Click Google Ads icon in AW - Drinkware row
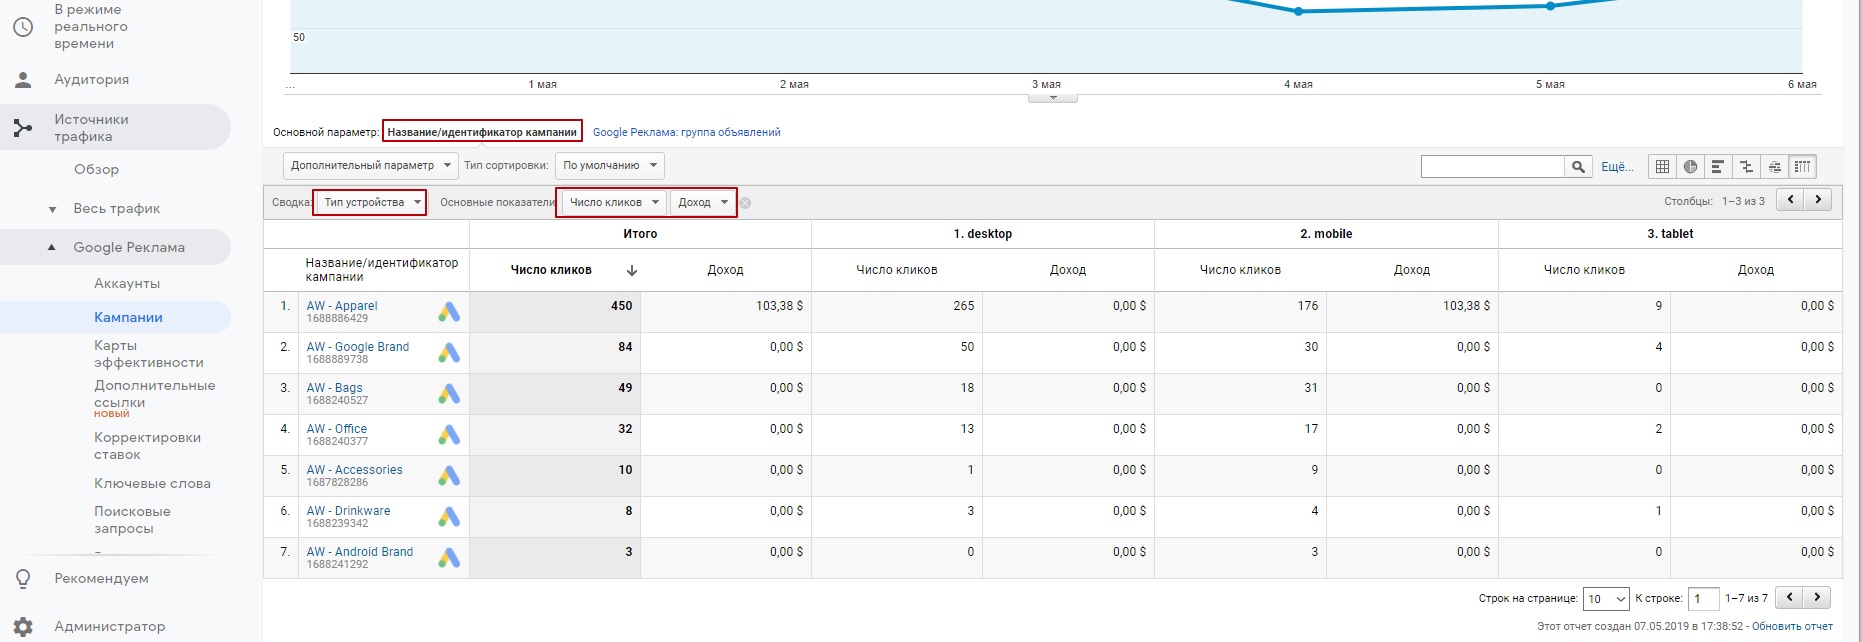Screen dimensions: 1862x642 [449, 517]
